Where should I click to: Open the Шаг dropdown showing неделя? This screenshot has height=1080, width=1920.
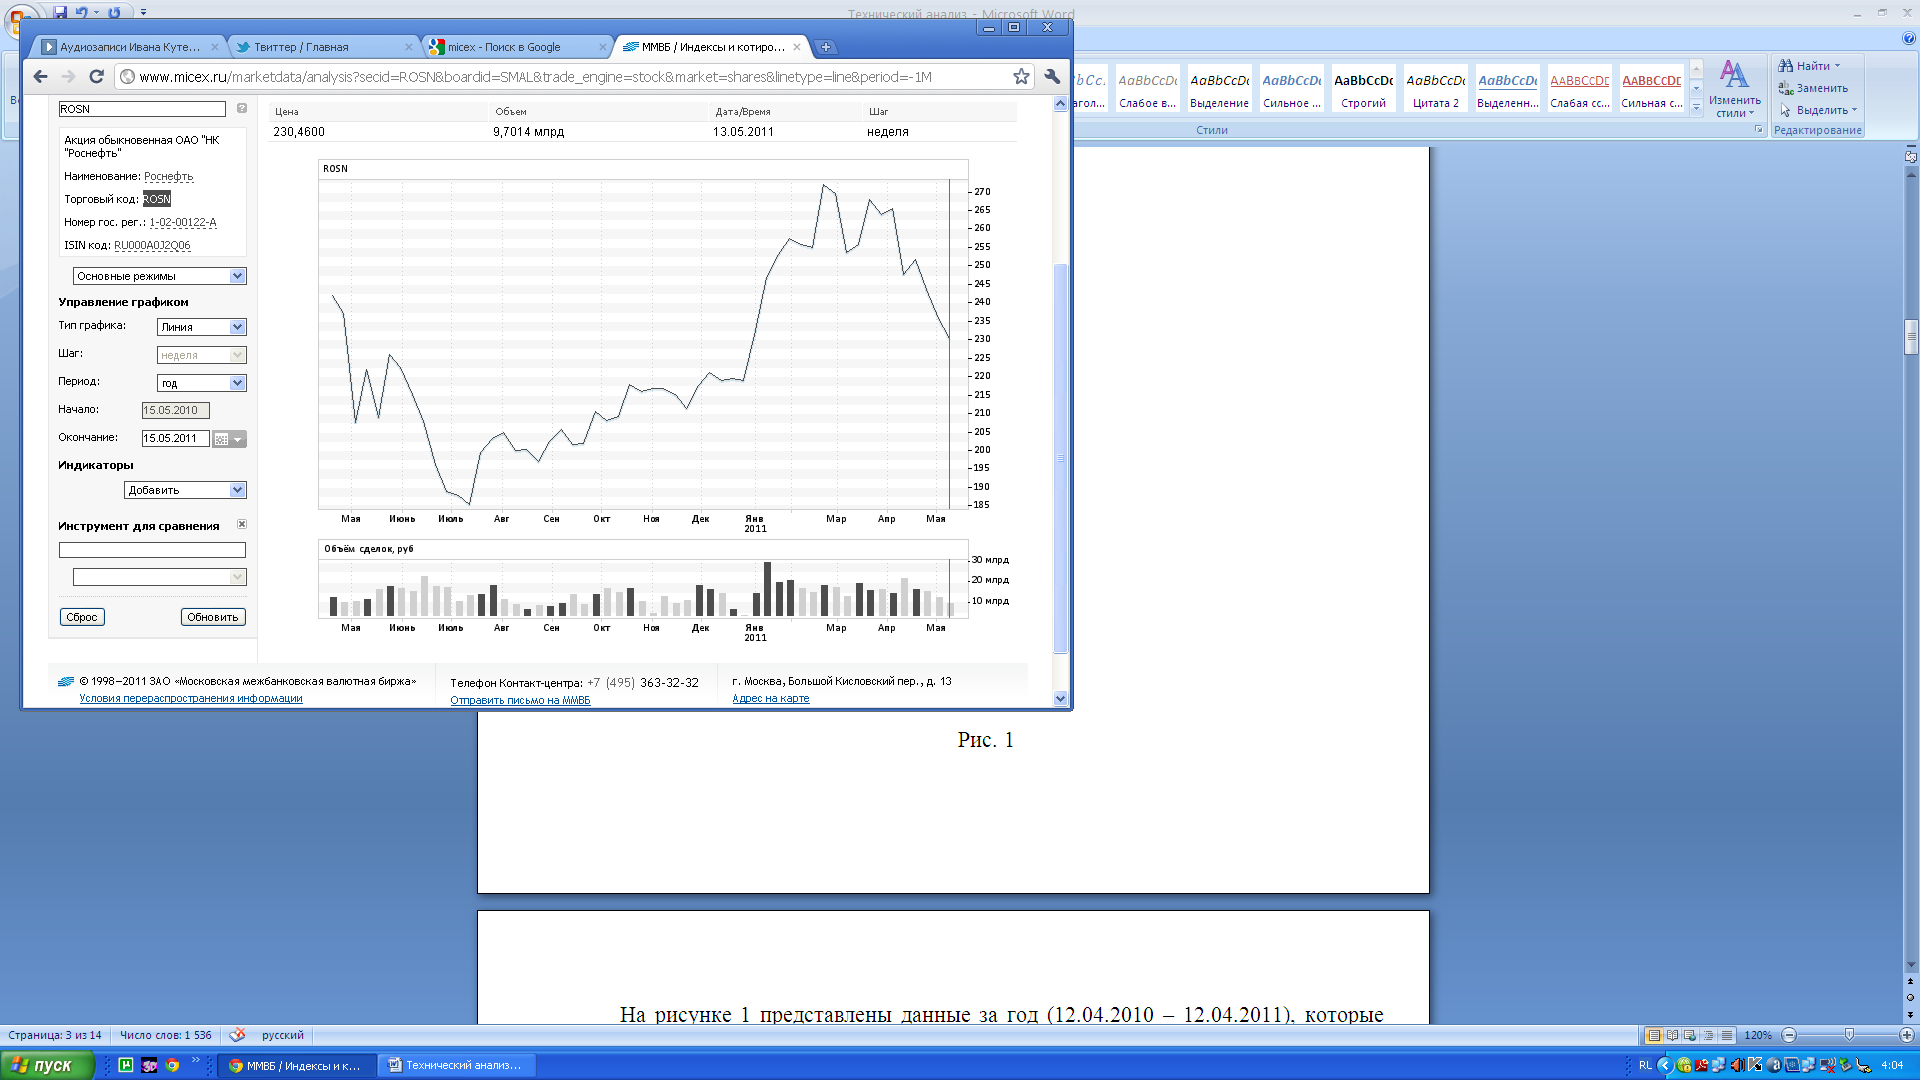[201, 355]
